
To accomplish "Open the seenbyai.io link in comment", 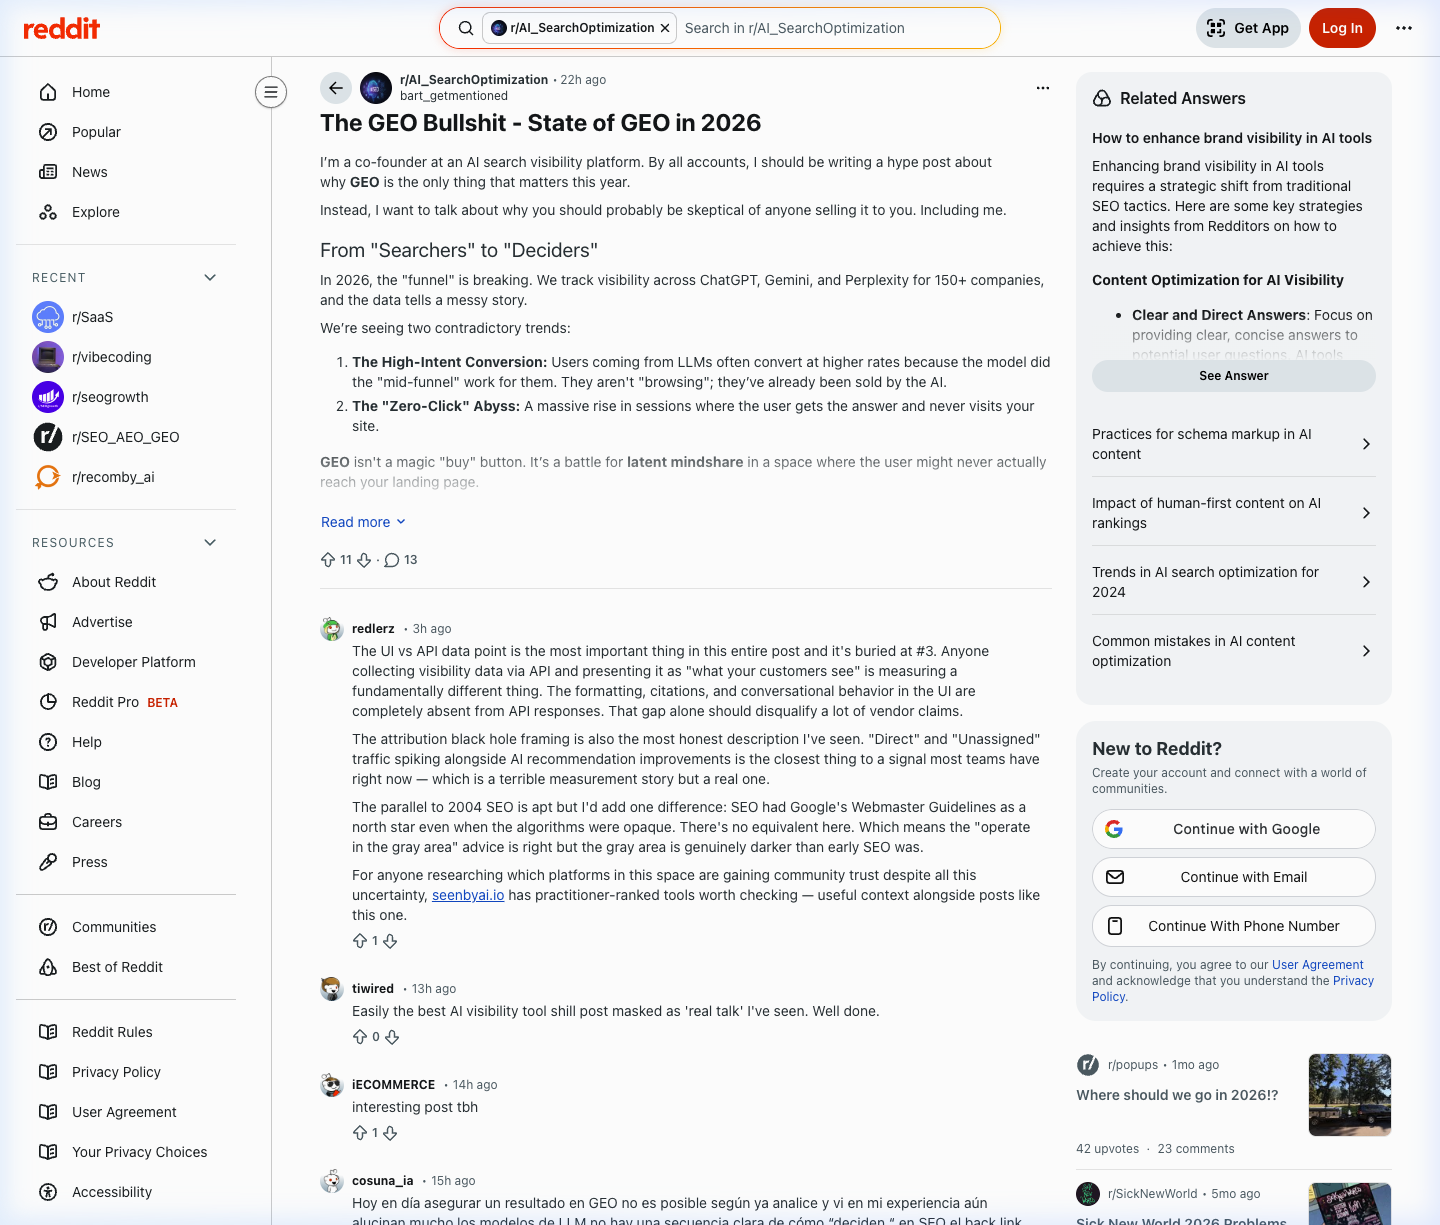I will pyautogui.click(x=468, y=895).
